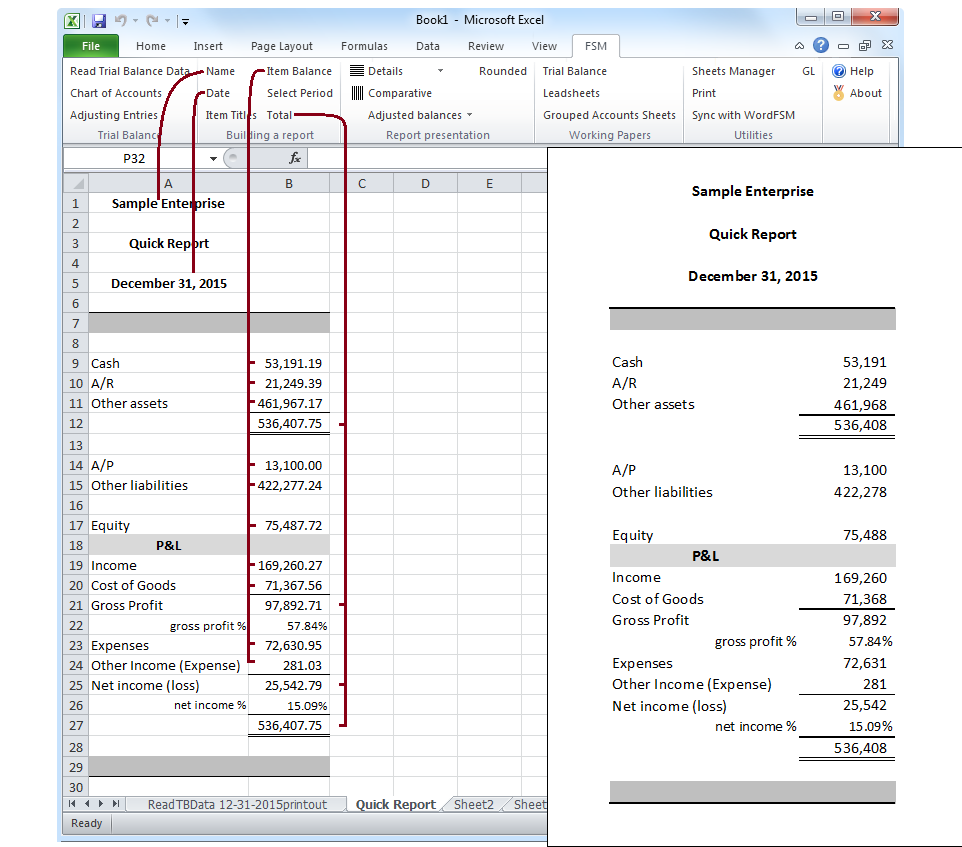Viewport: 962px width, 847px height.
Task: Click the About medal icon
Action: 840,92
